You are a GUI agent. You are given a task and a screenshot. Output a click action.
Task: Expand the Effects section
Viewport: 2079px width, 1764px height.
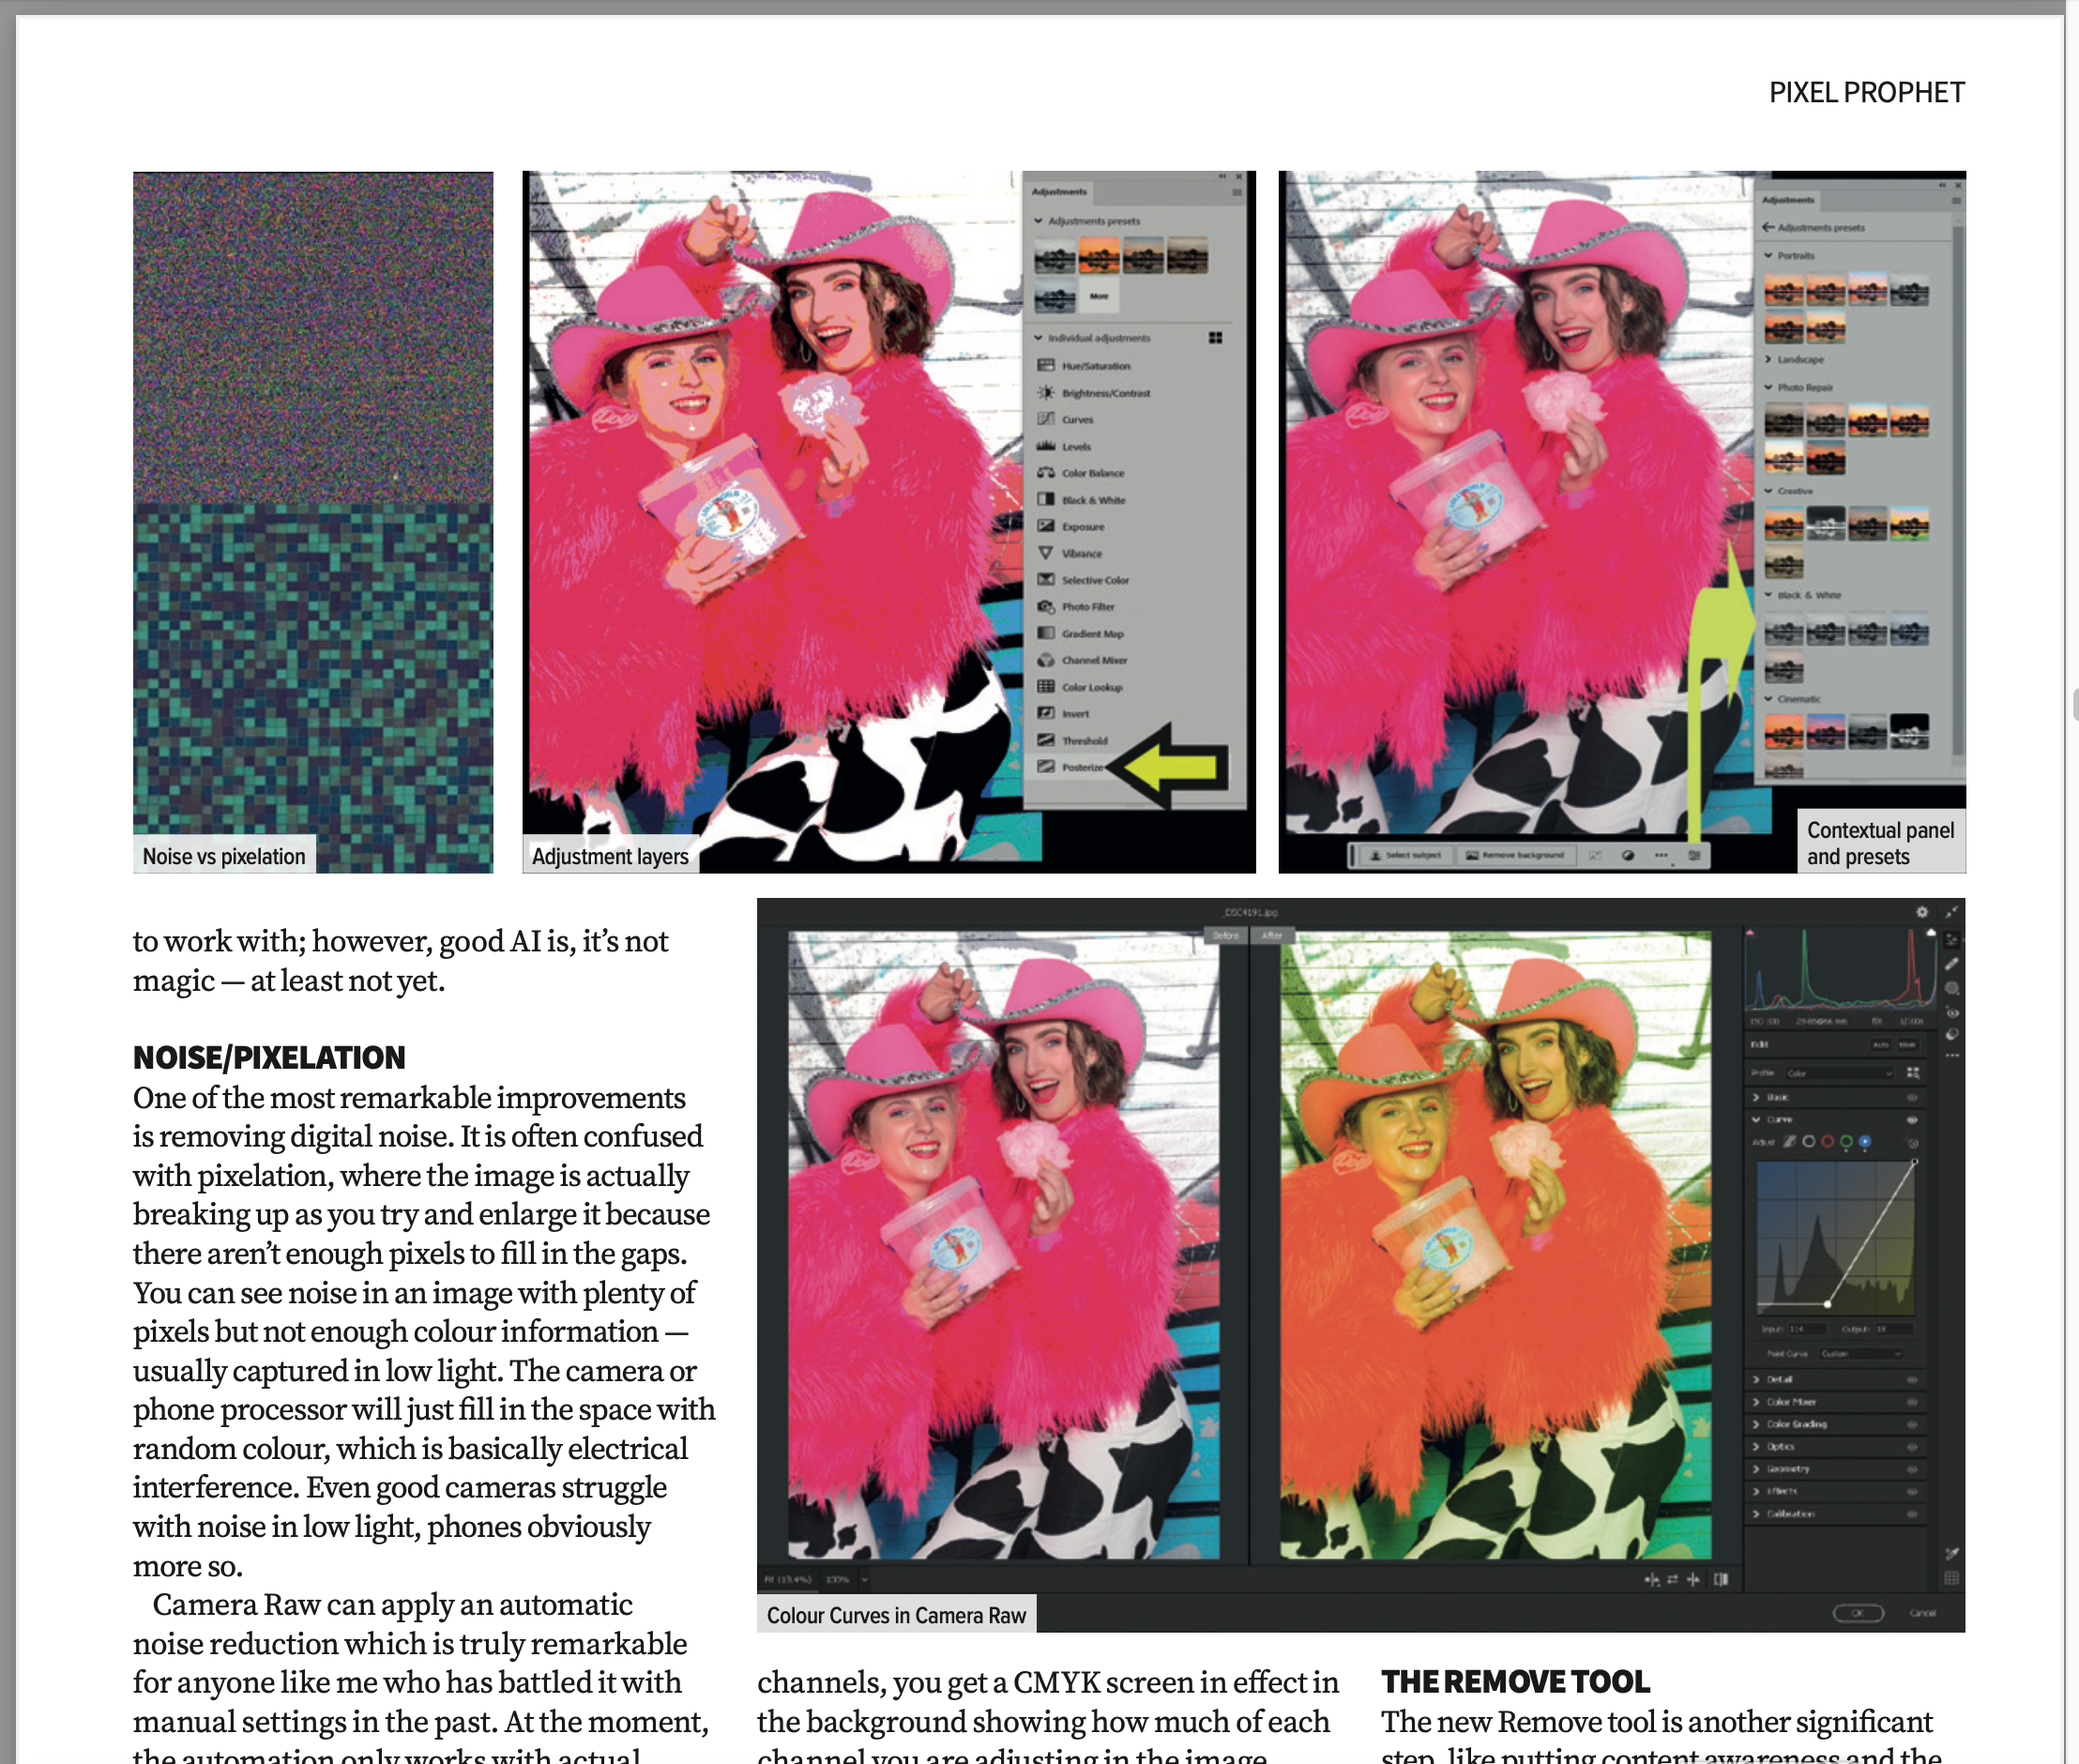(x=1756, y=1491)
